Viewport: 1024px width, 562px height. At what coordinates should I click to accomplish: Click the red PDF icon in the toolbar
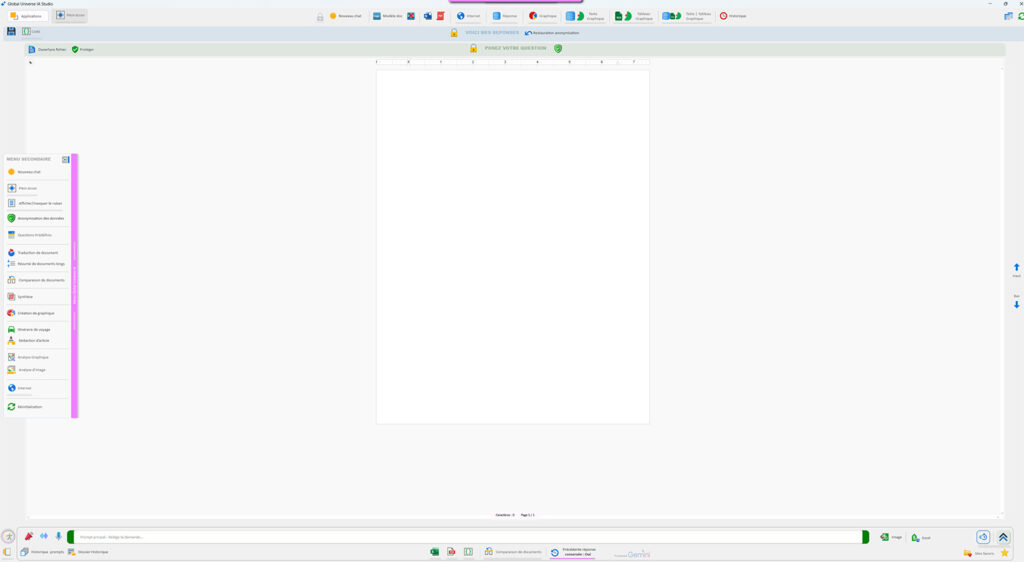click(441, 16)
